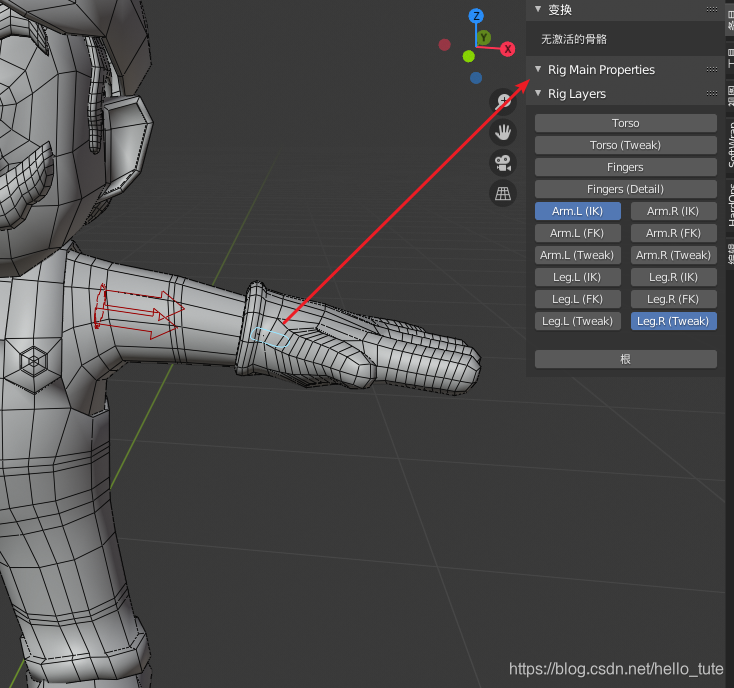The width and height of the screenshot is (734, 688).
Task: Enable the Arm.R (FK) layer
Action: [x=674, y=233]
